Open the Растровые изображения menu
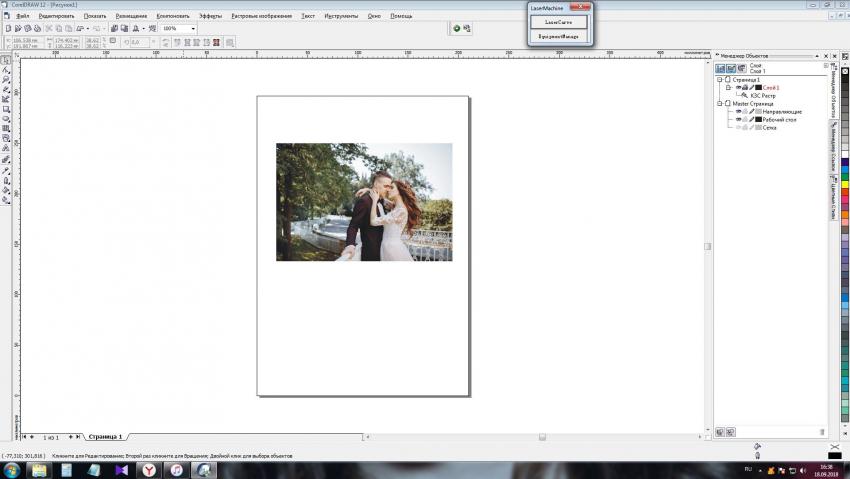This screenshot has width=850, height=479. tap(261, 16)
